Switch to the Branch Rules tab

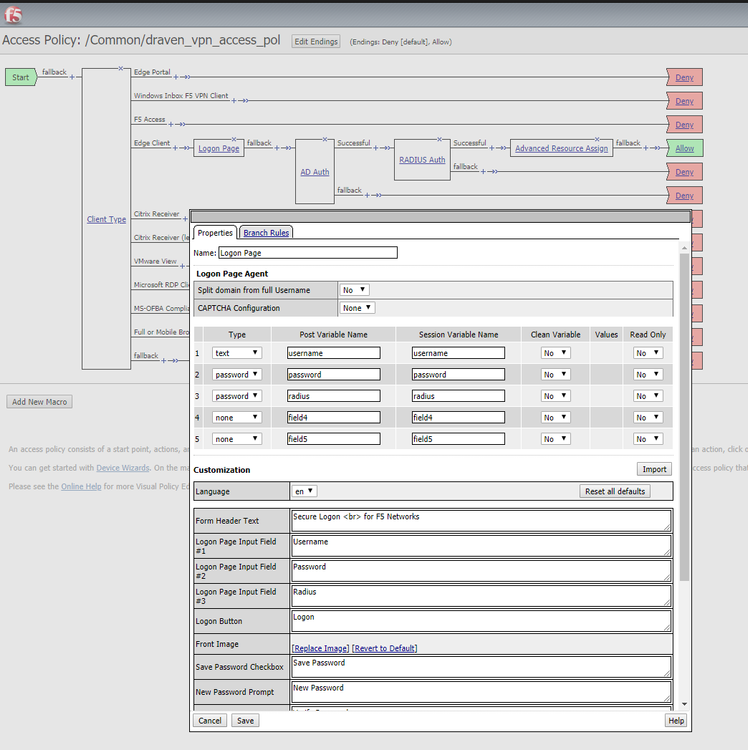266,232
